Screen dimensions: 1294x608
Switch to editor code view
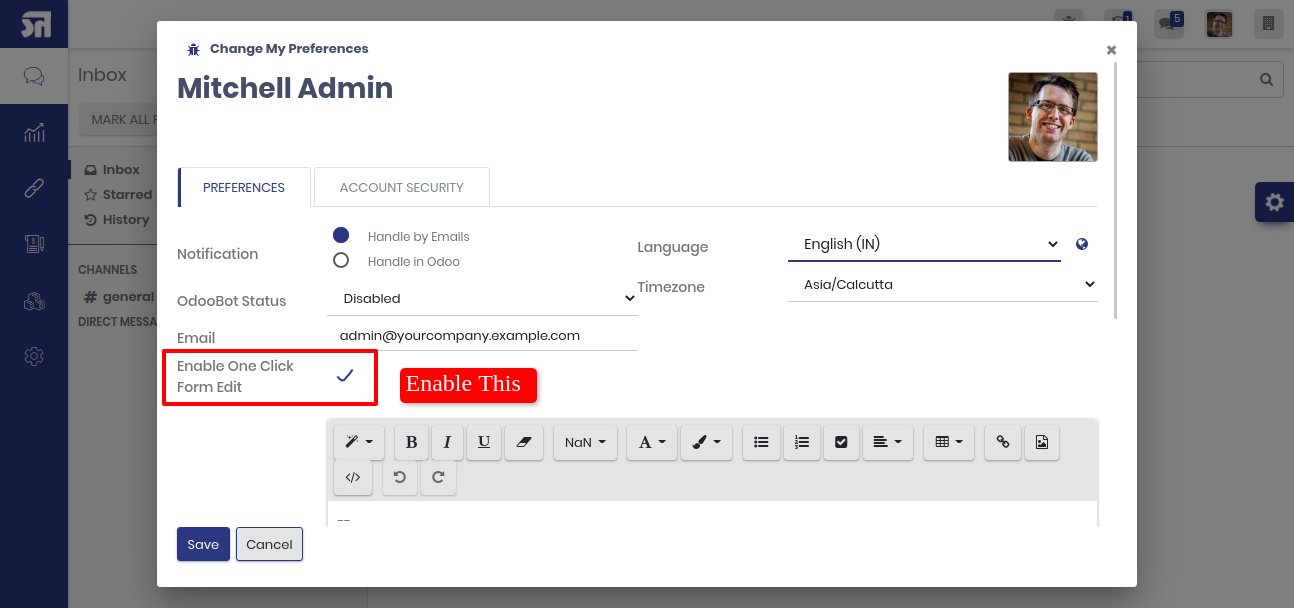pos(353,477)
